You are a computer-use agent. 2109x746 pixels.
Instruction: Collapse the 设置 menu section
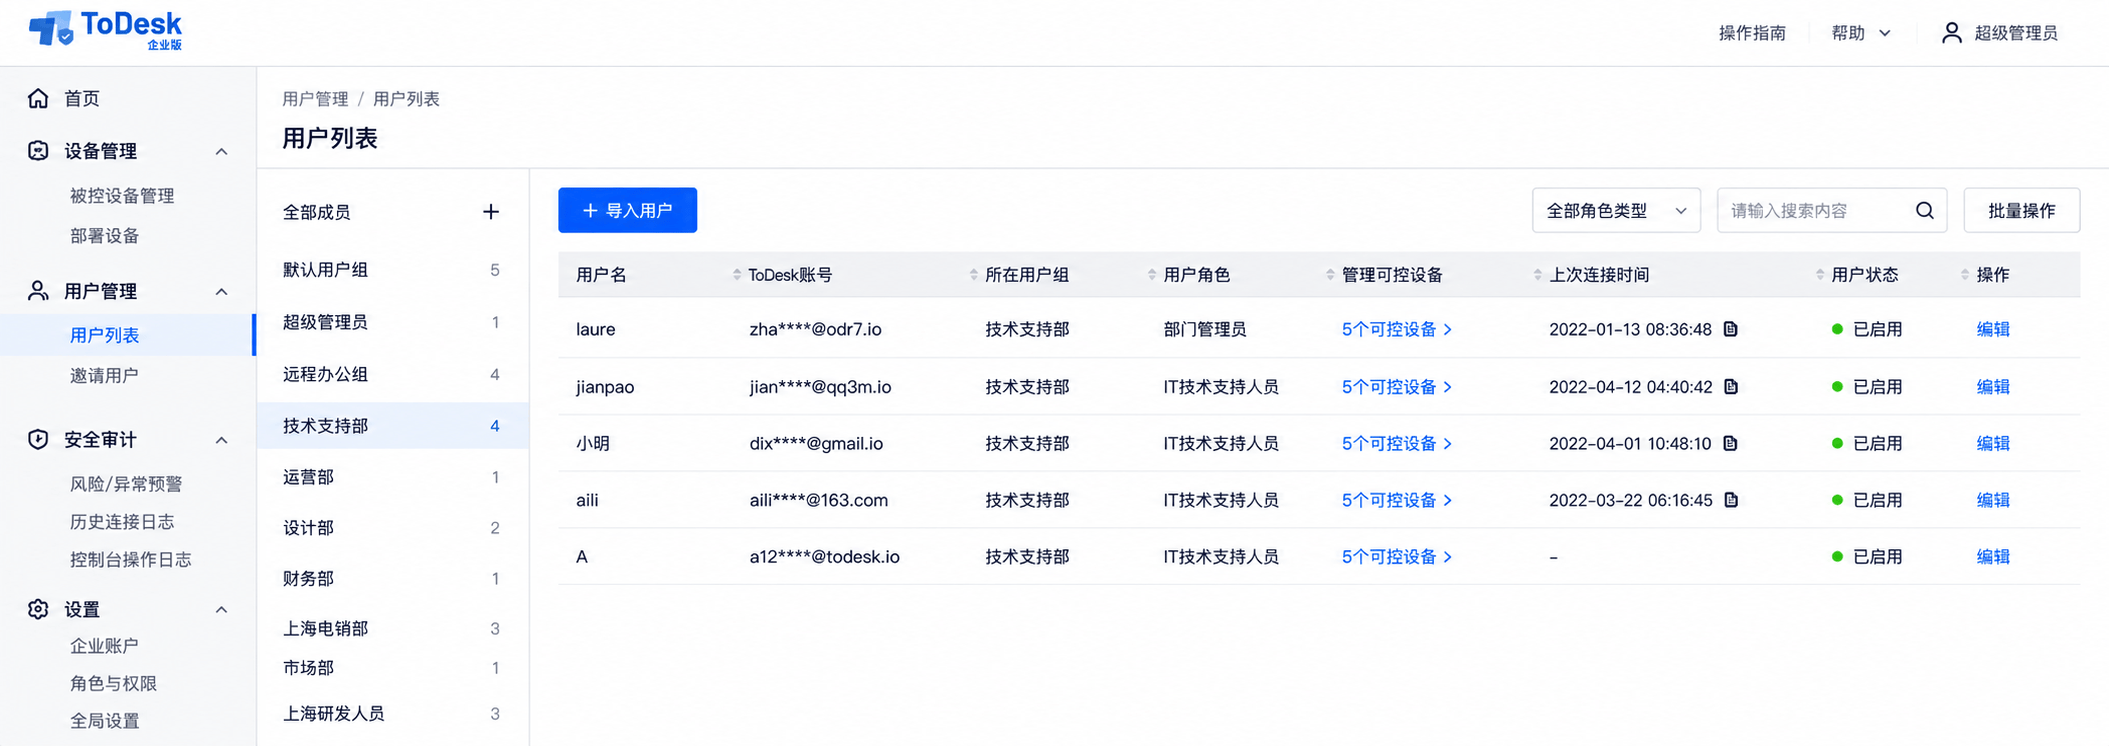(x=222, y=610)
